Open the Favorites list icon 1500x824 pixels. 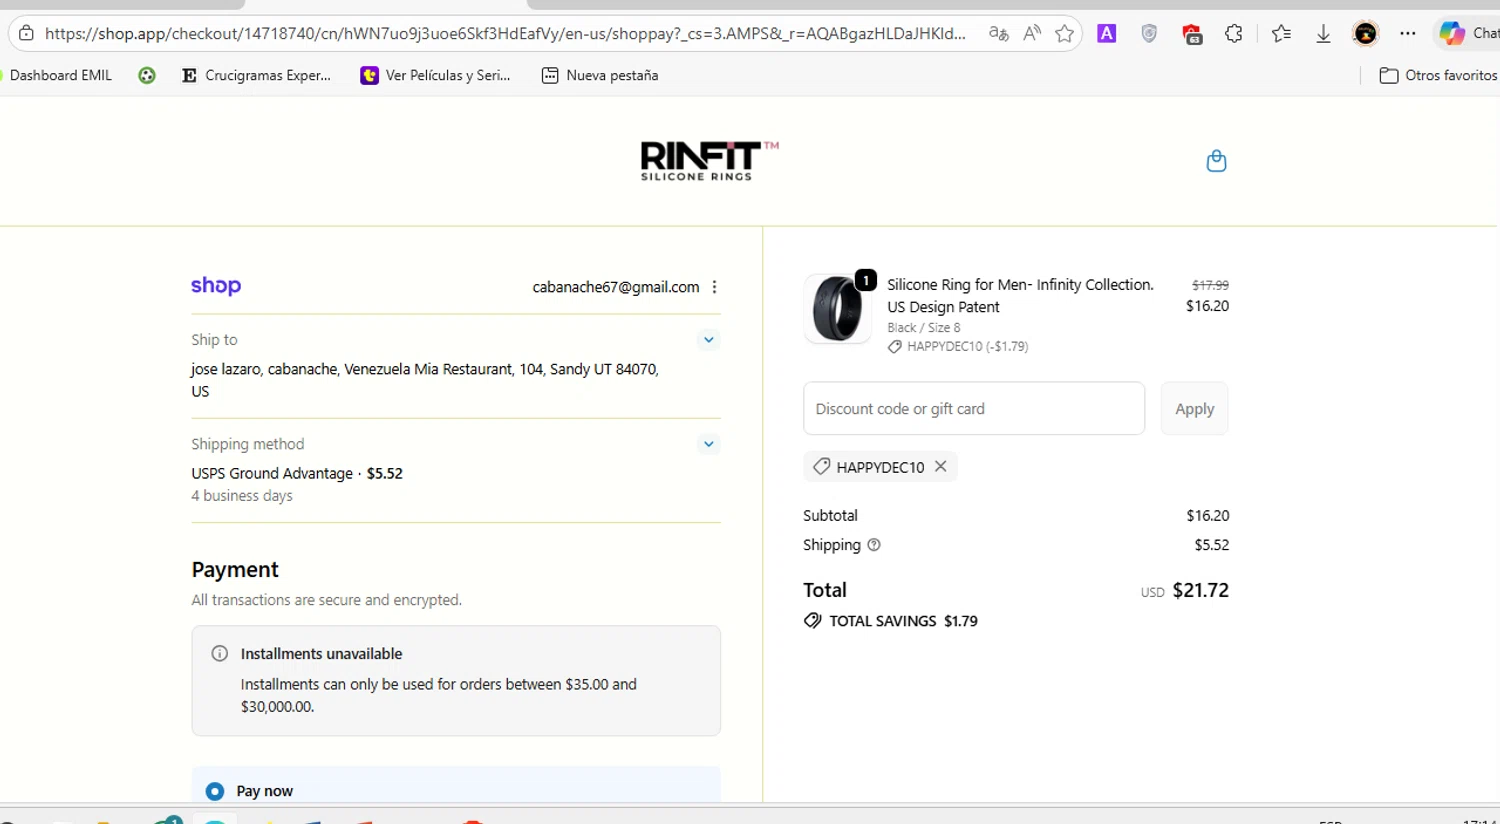coord(1281,33)
